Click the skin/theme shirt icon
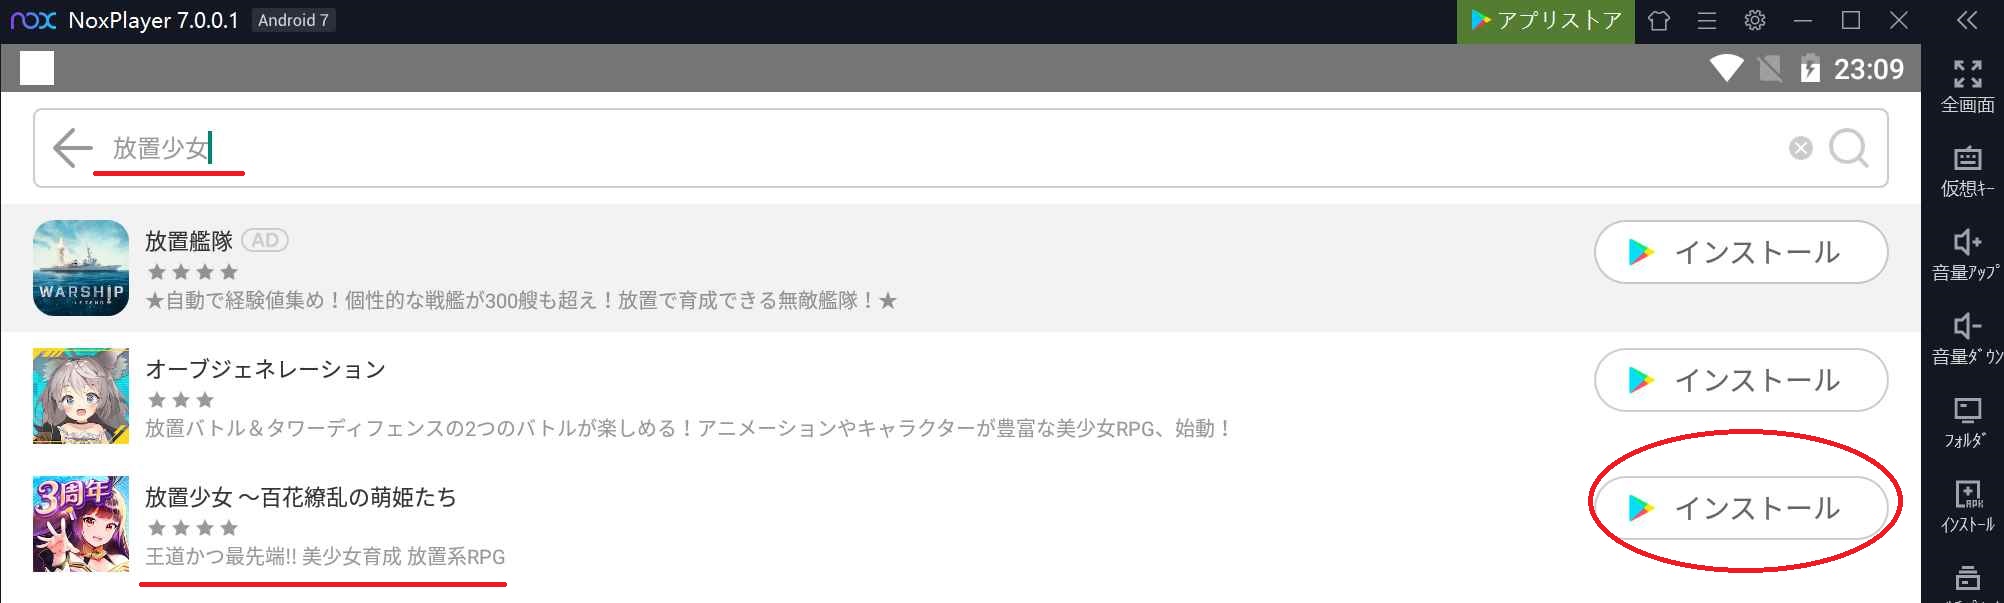The image size is (2004, 603). [x=1659, y=21]
